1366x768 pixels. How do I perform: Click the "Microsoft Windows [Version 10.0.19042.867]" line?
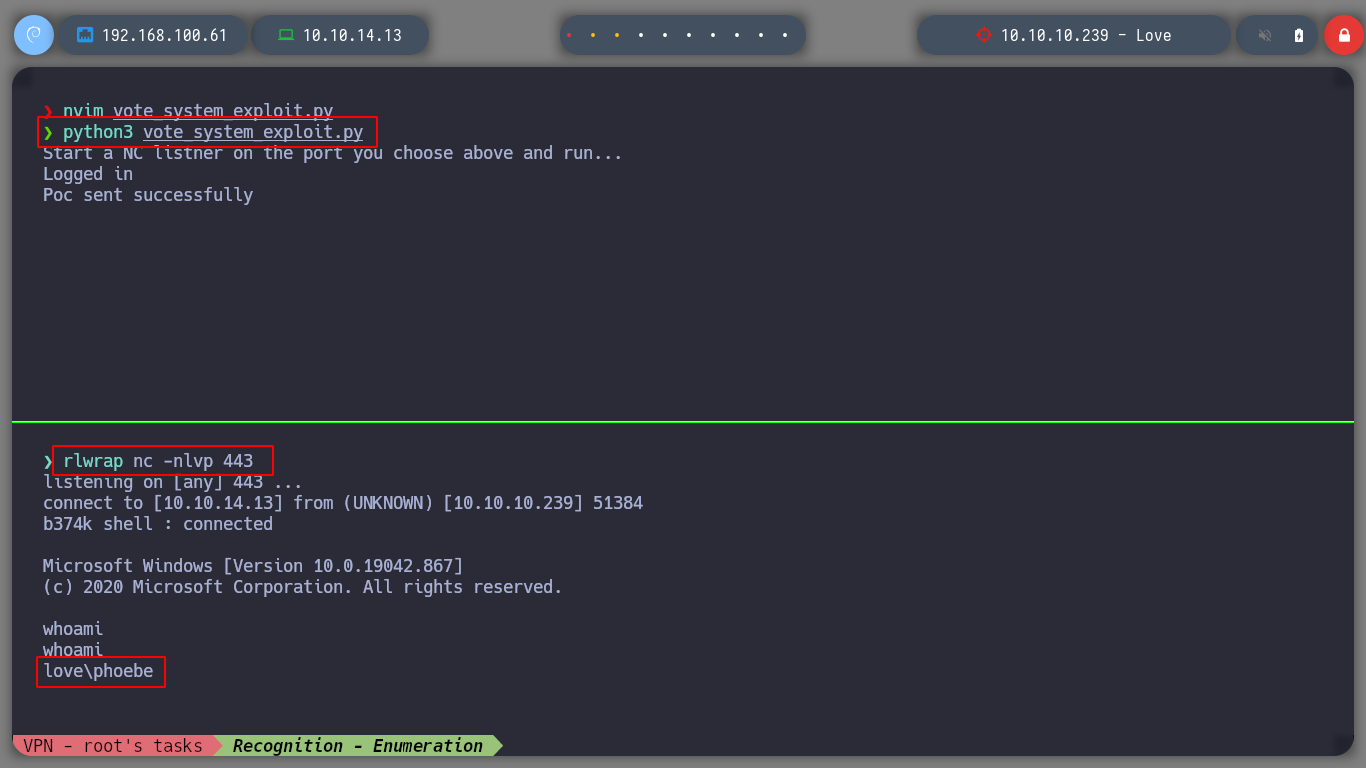click(253, 566)
